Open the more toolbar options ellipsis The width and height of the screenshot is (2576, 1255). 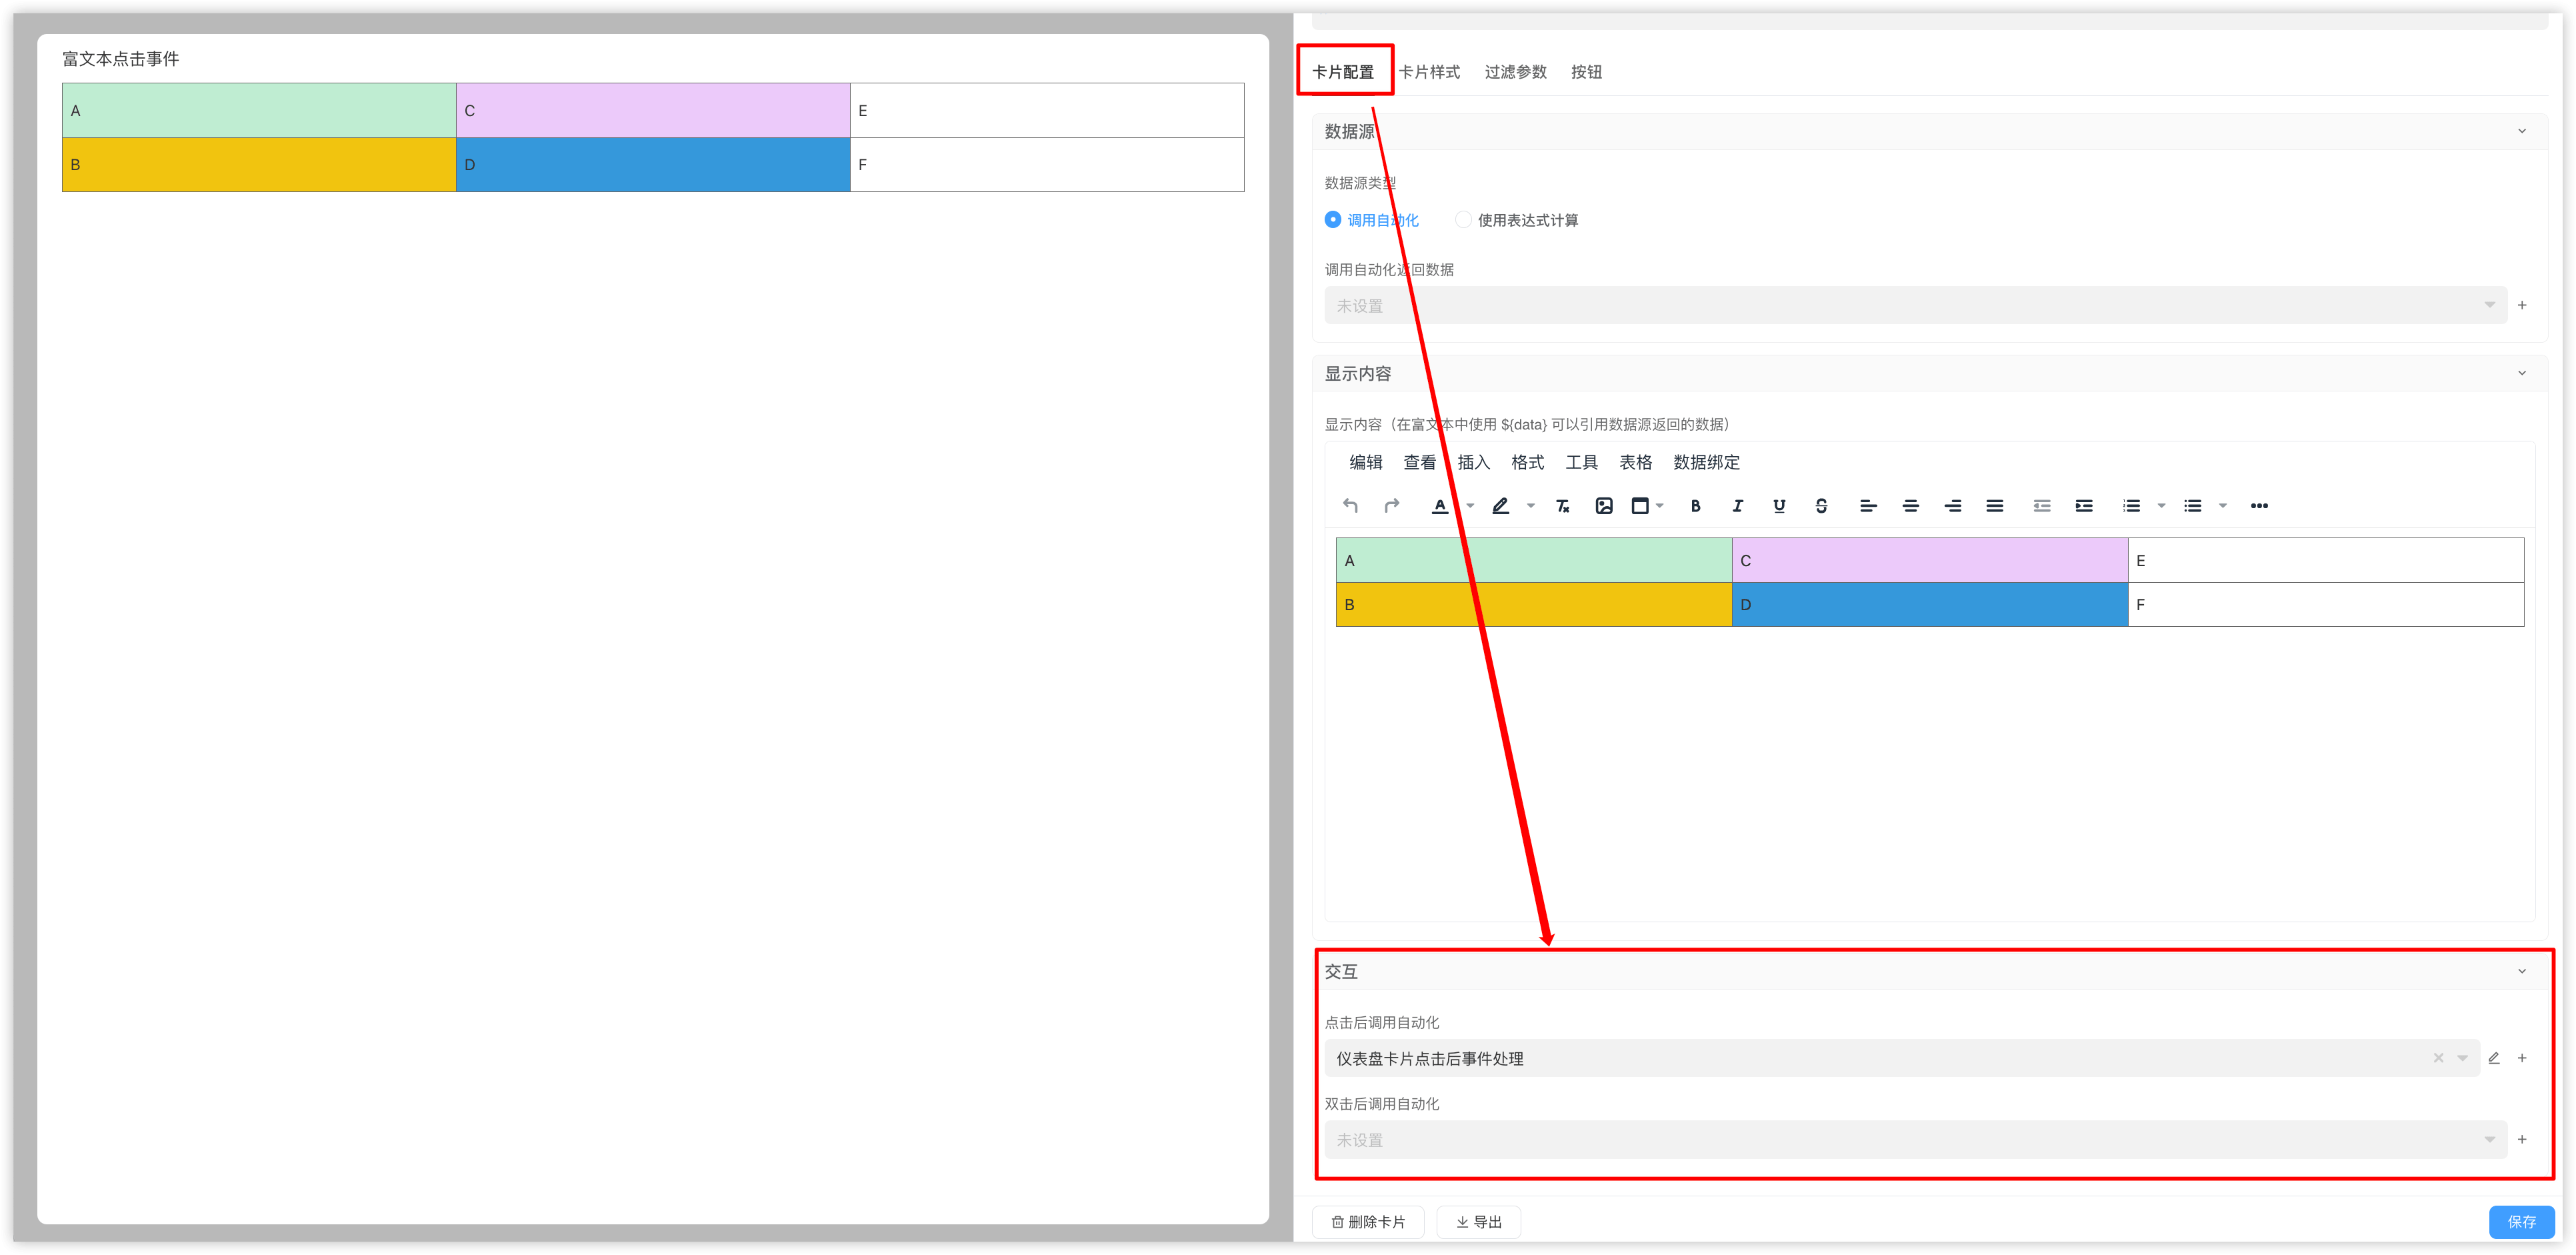coord(2259,506)
